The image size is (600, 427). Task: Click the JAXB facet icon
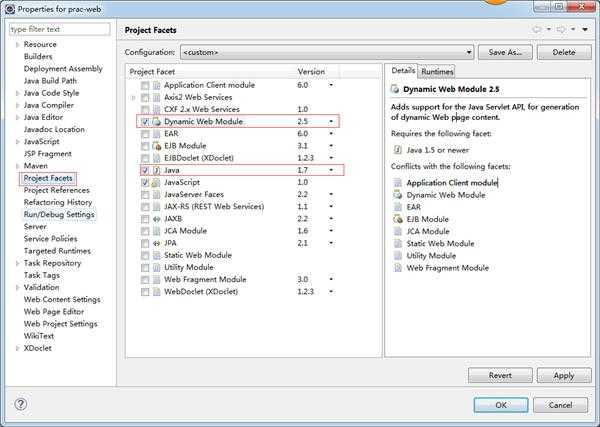[x=157, y=219]
